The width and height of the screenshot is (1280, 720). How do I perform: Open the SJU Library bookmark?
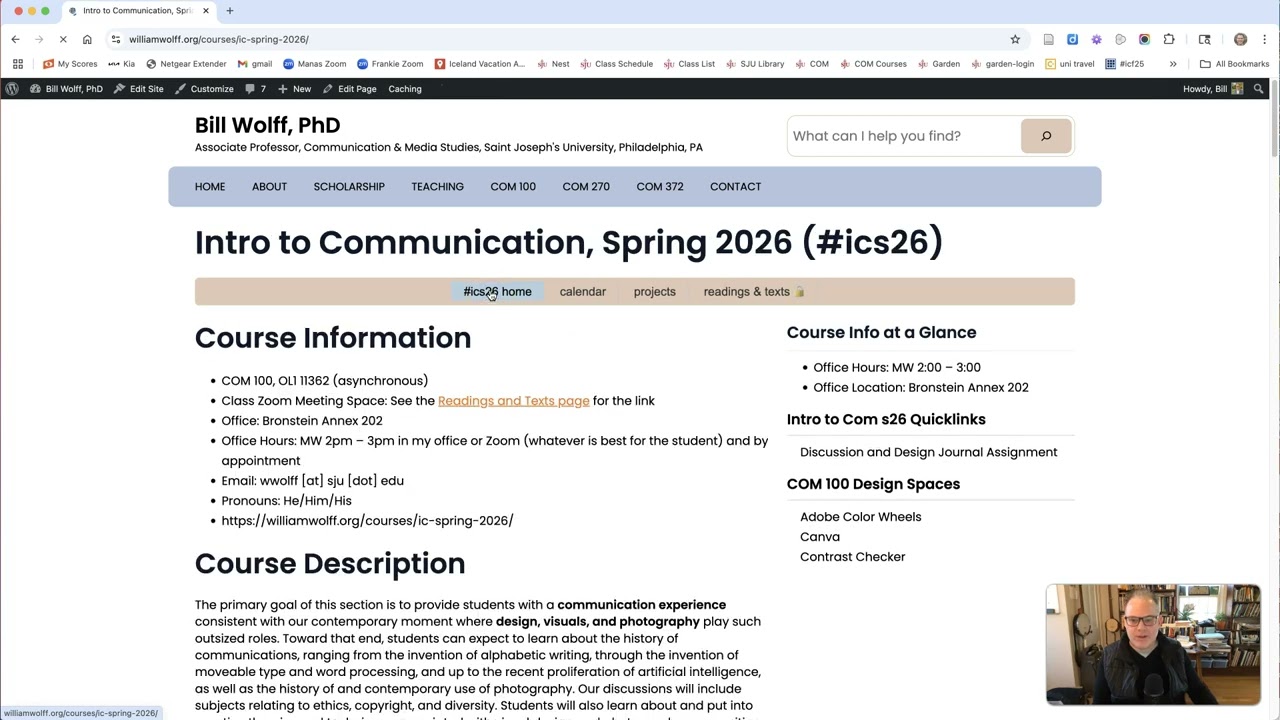[755, 64]
